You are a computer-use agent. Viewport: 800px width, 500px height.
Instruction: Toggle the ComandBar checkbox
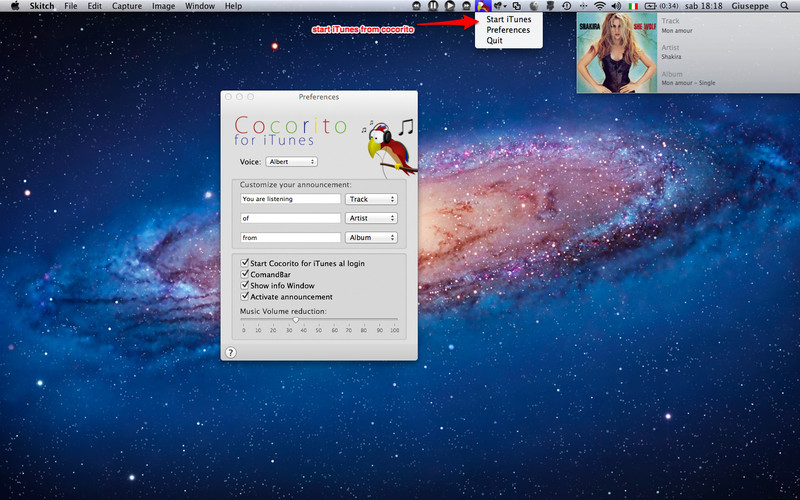pyautogui.click(x=245, y=274)
